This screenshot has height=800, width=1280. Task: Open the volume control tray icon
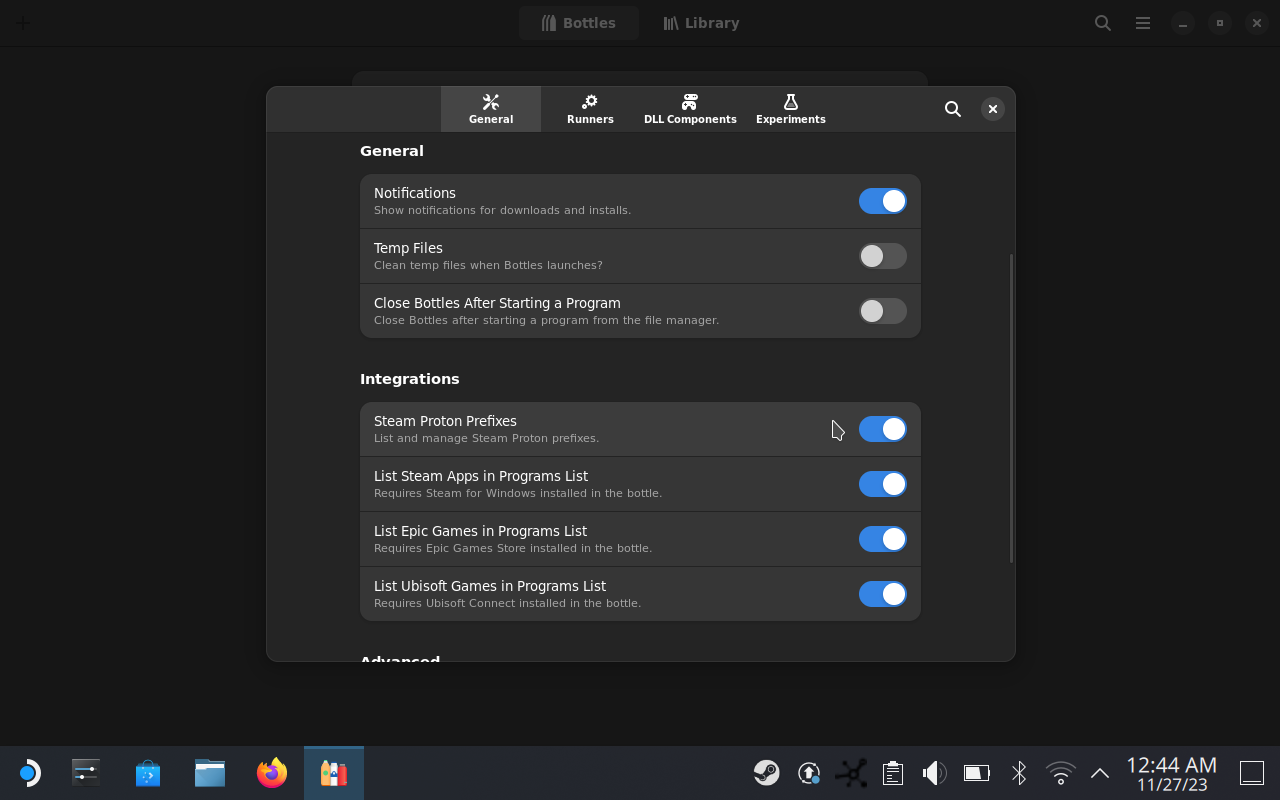click(x=934, y=773)
